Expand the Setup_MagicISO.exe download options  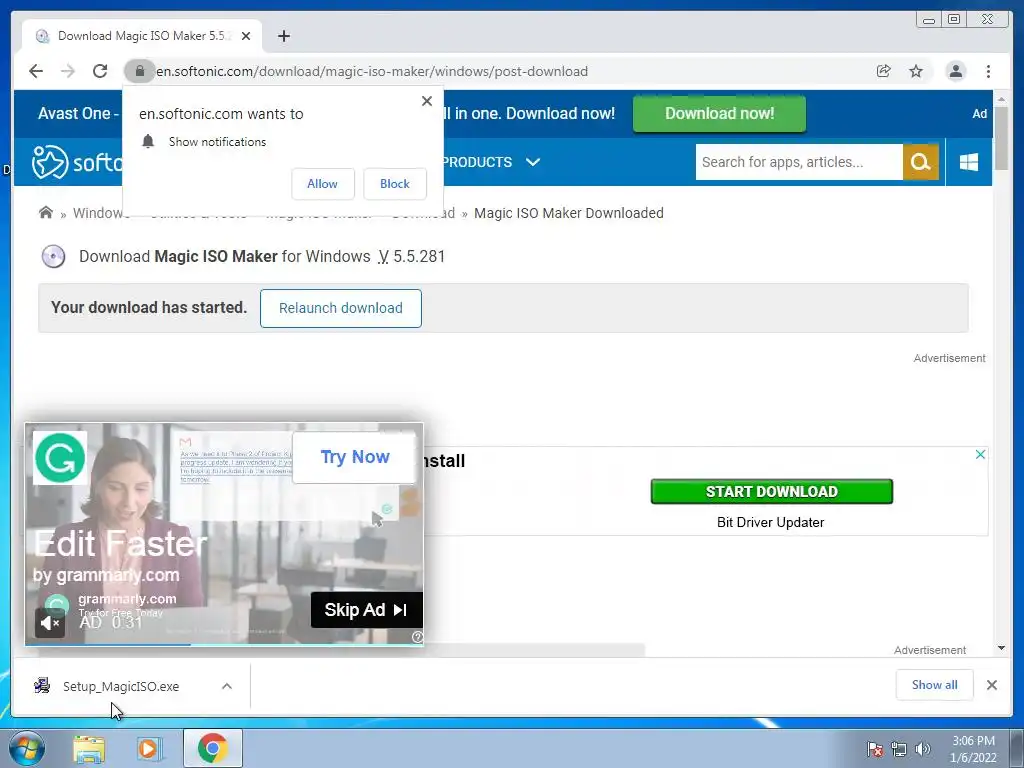pos(227,686)
